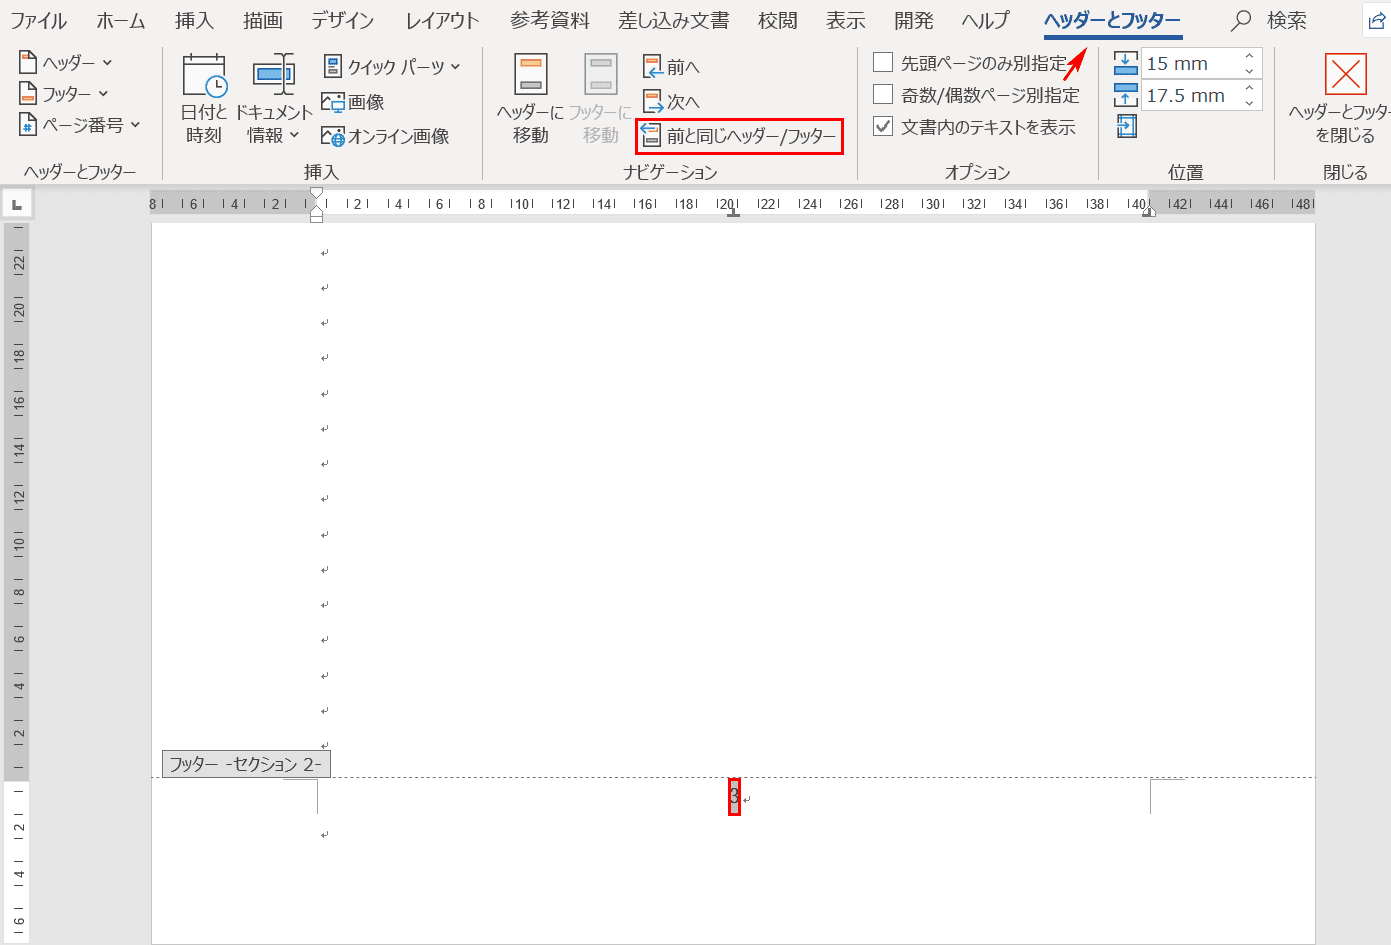Click page number 3 in footer

click(734, 797)
